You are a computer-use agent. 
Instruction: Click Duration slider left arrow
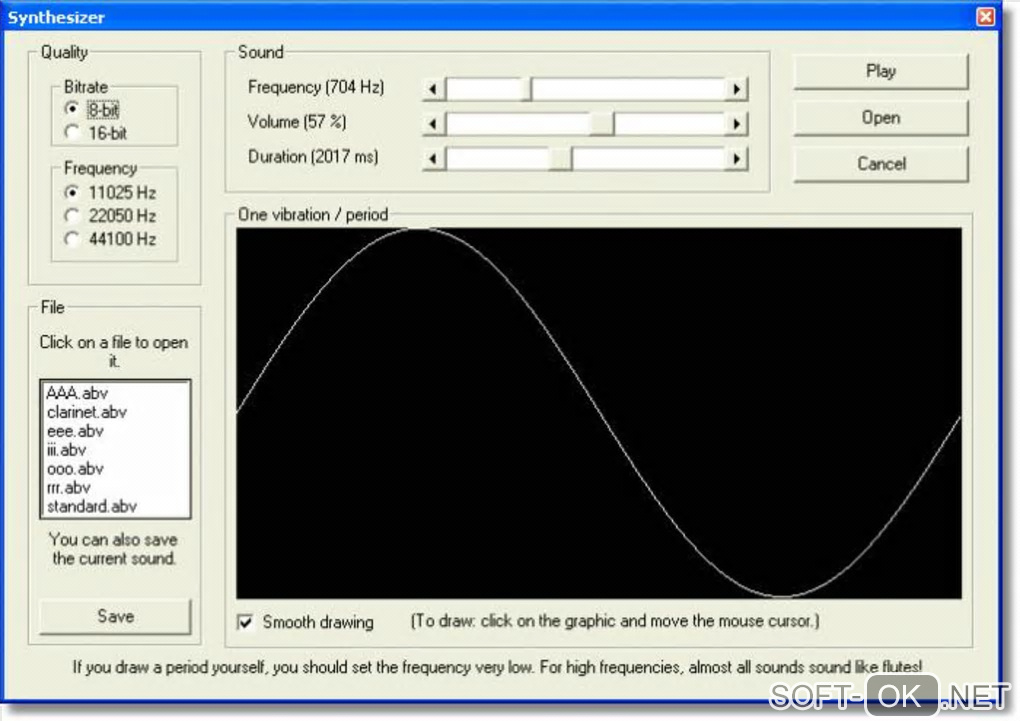click(x=434, y=158)
